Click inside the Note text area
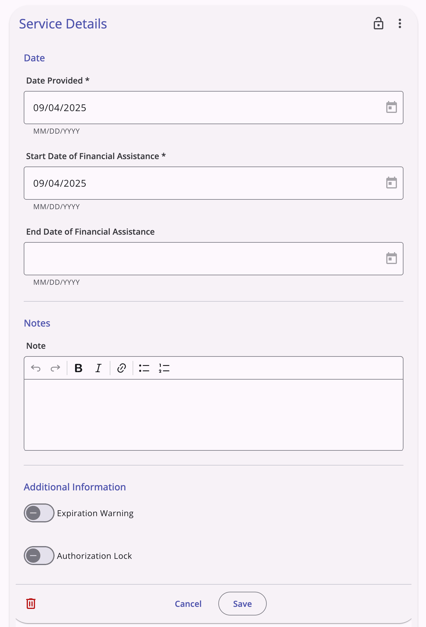This screenshot has height=627, width=426. coord(213,415)
